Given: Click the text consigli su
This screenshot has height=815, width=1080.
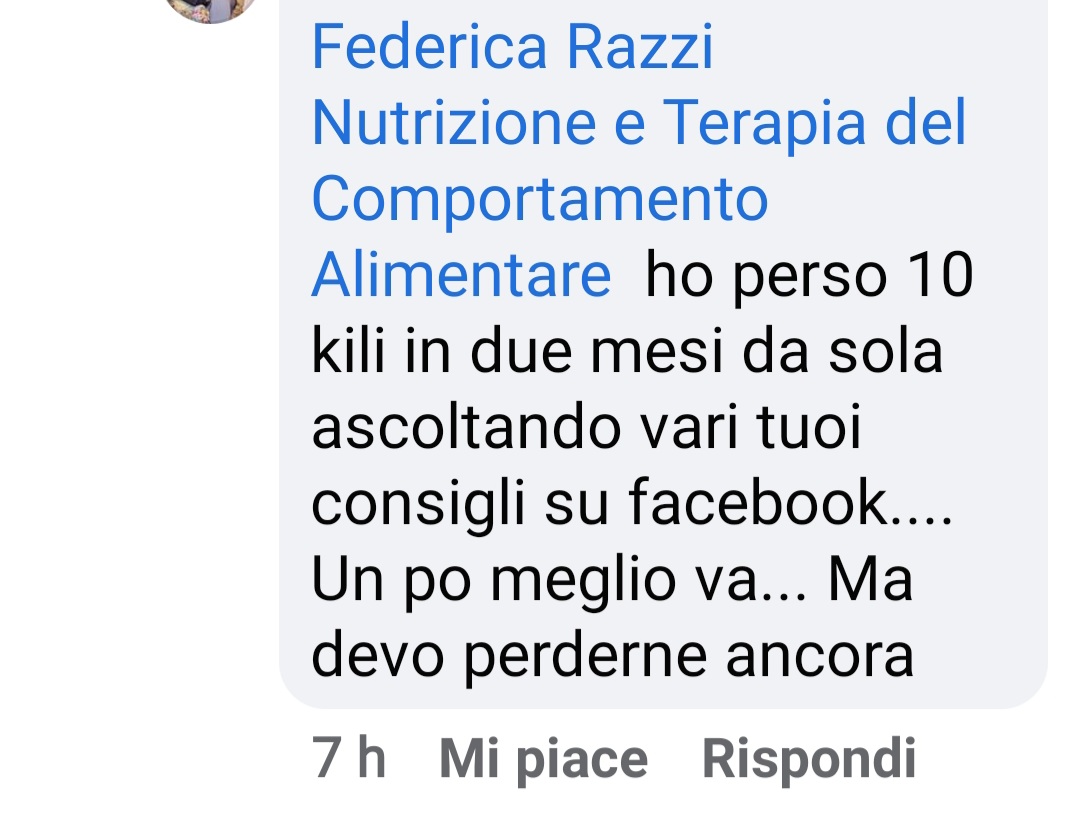Looking at the screenshot, I should 460,504.
